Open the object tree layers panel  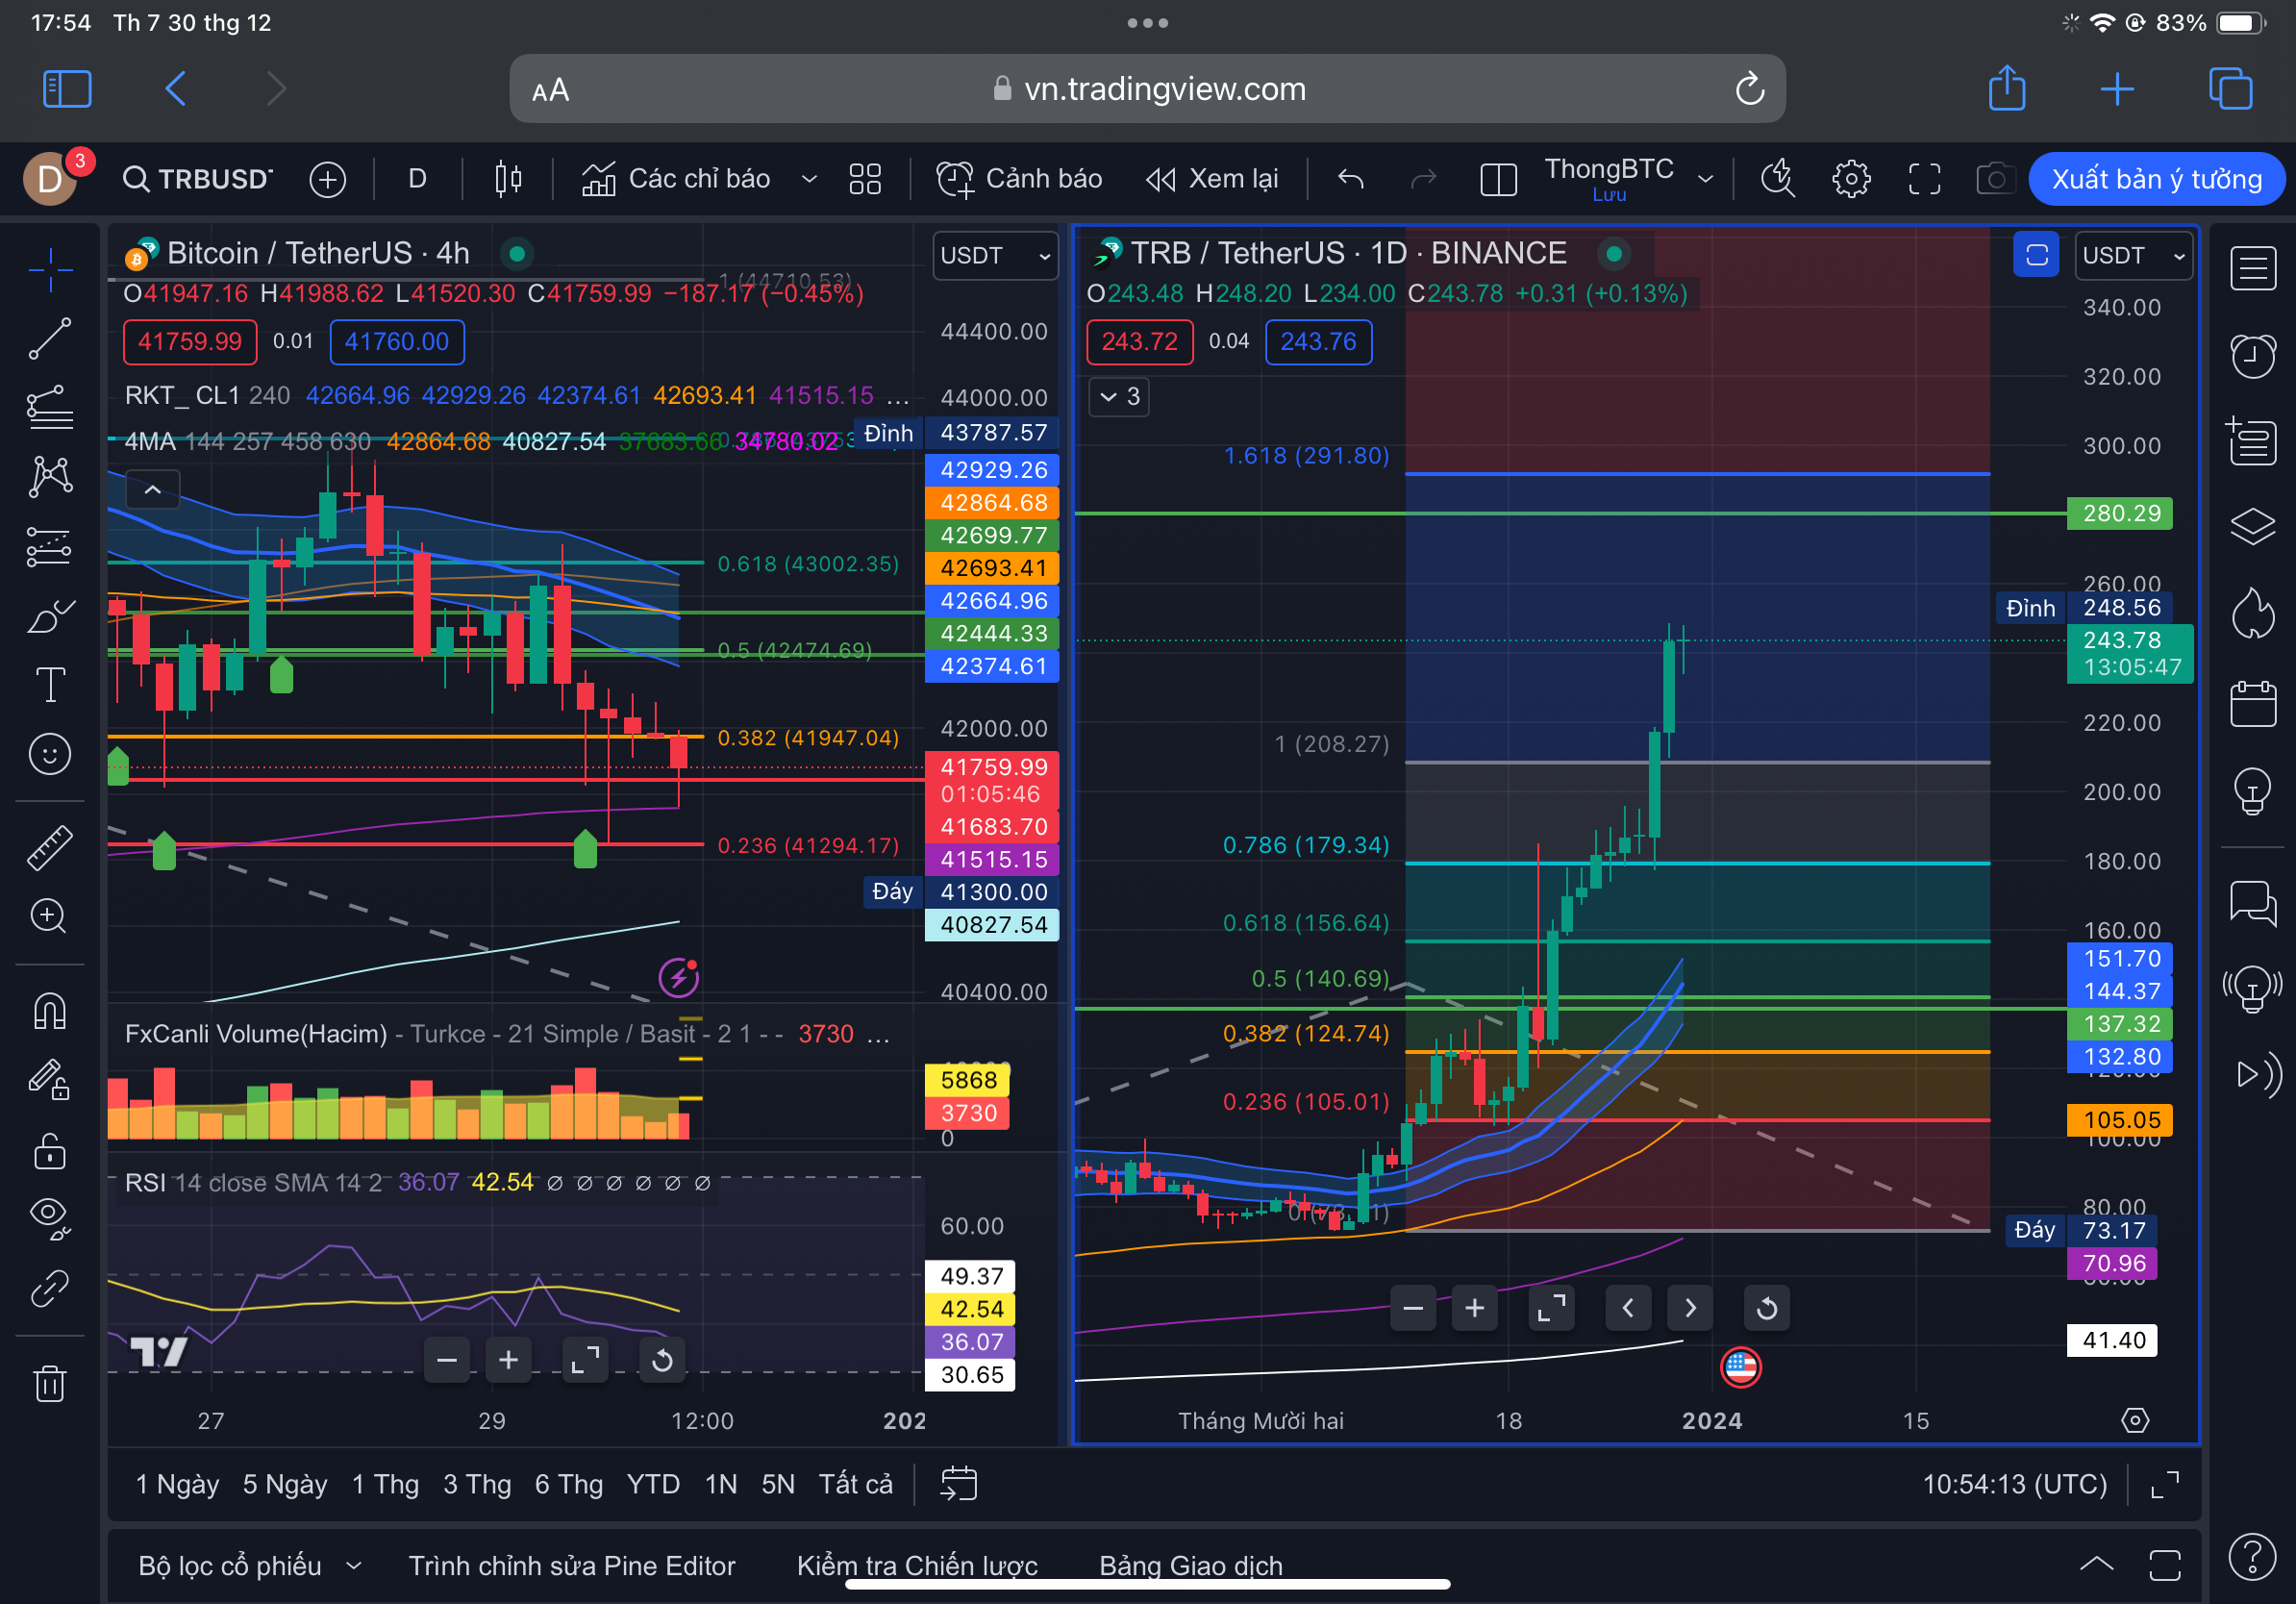click(x=2252, y=525)
